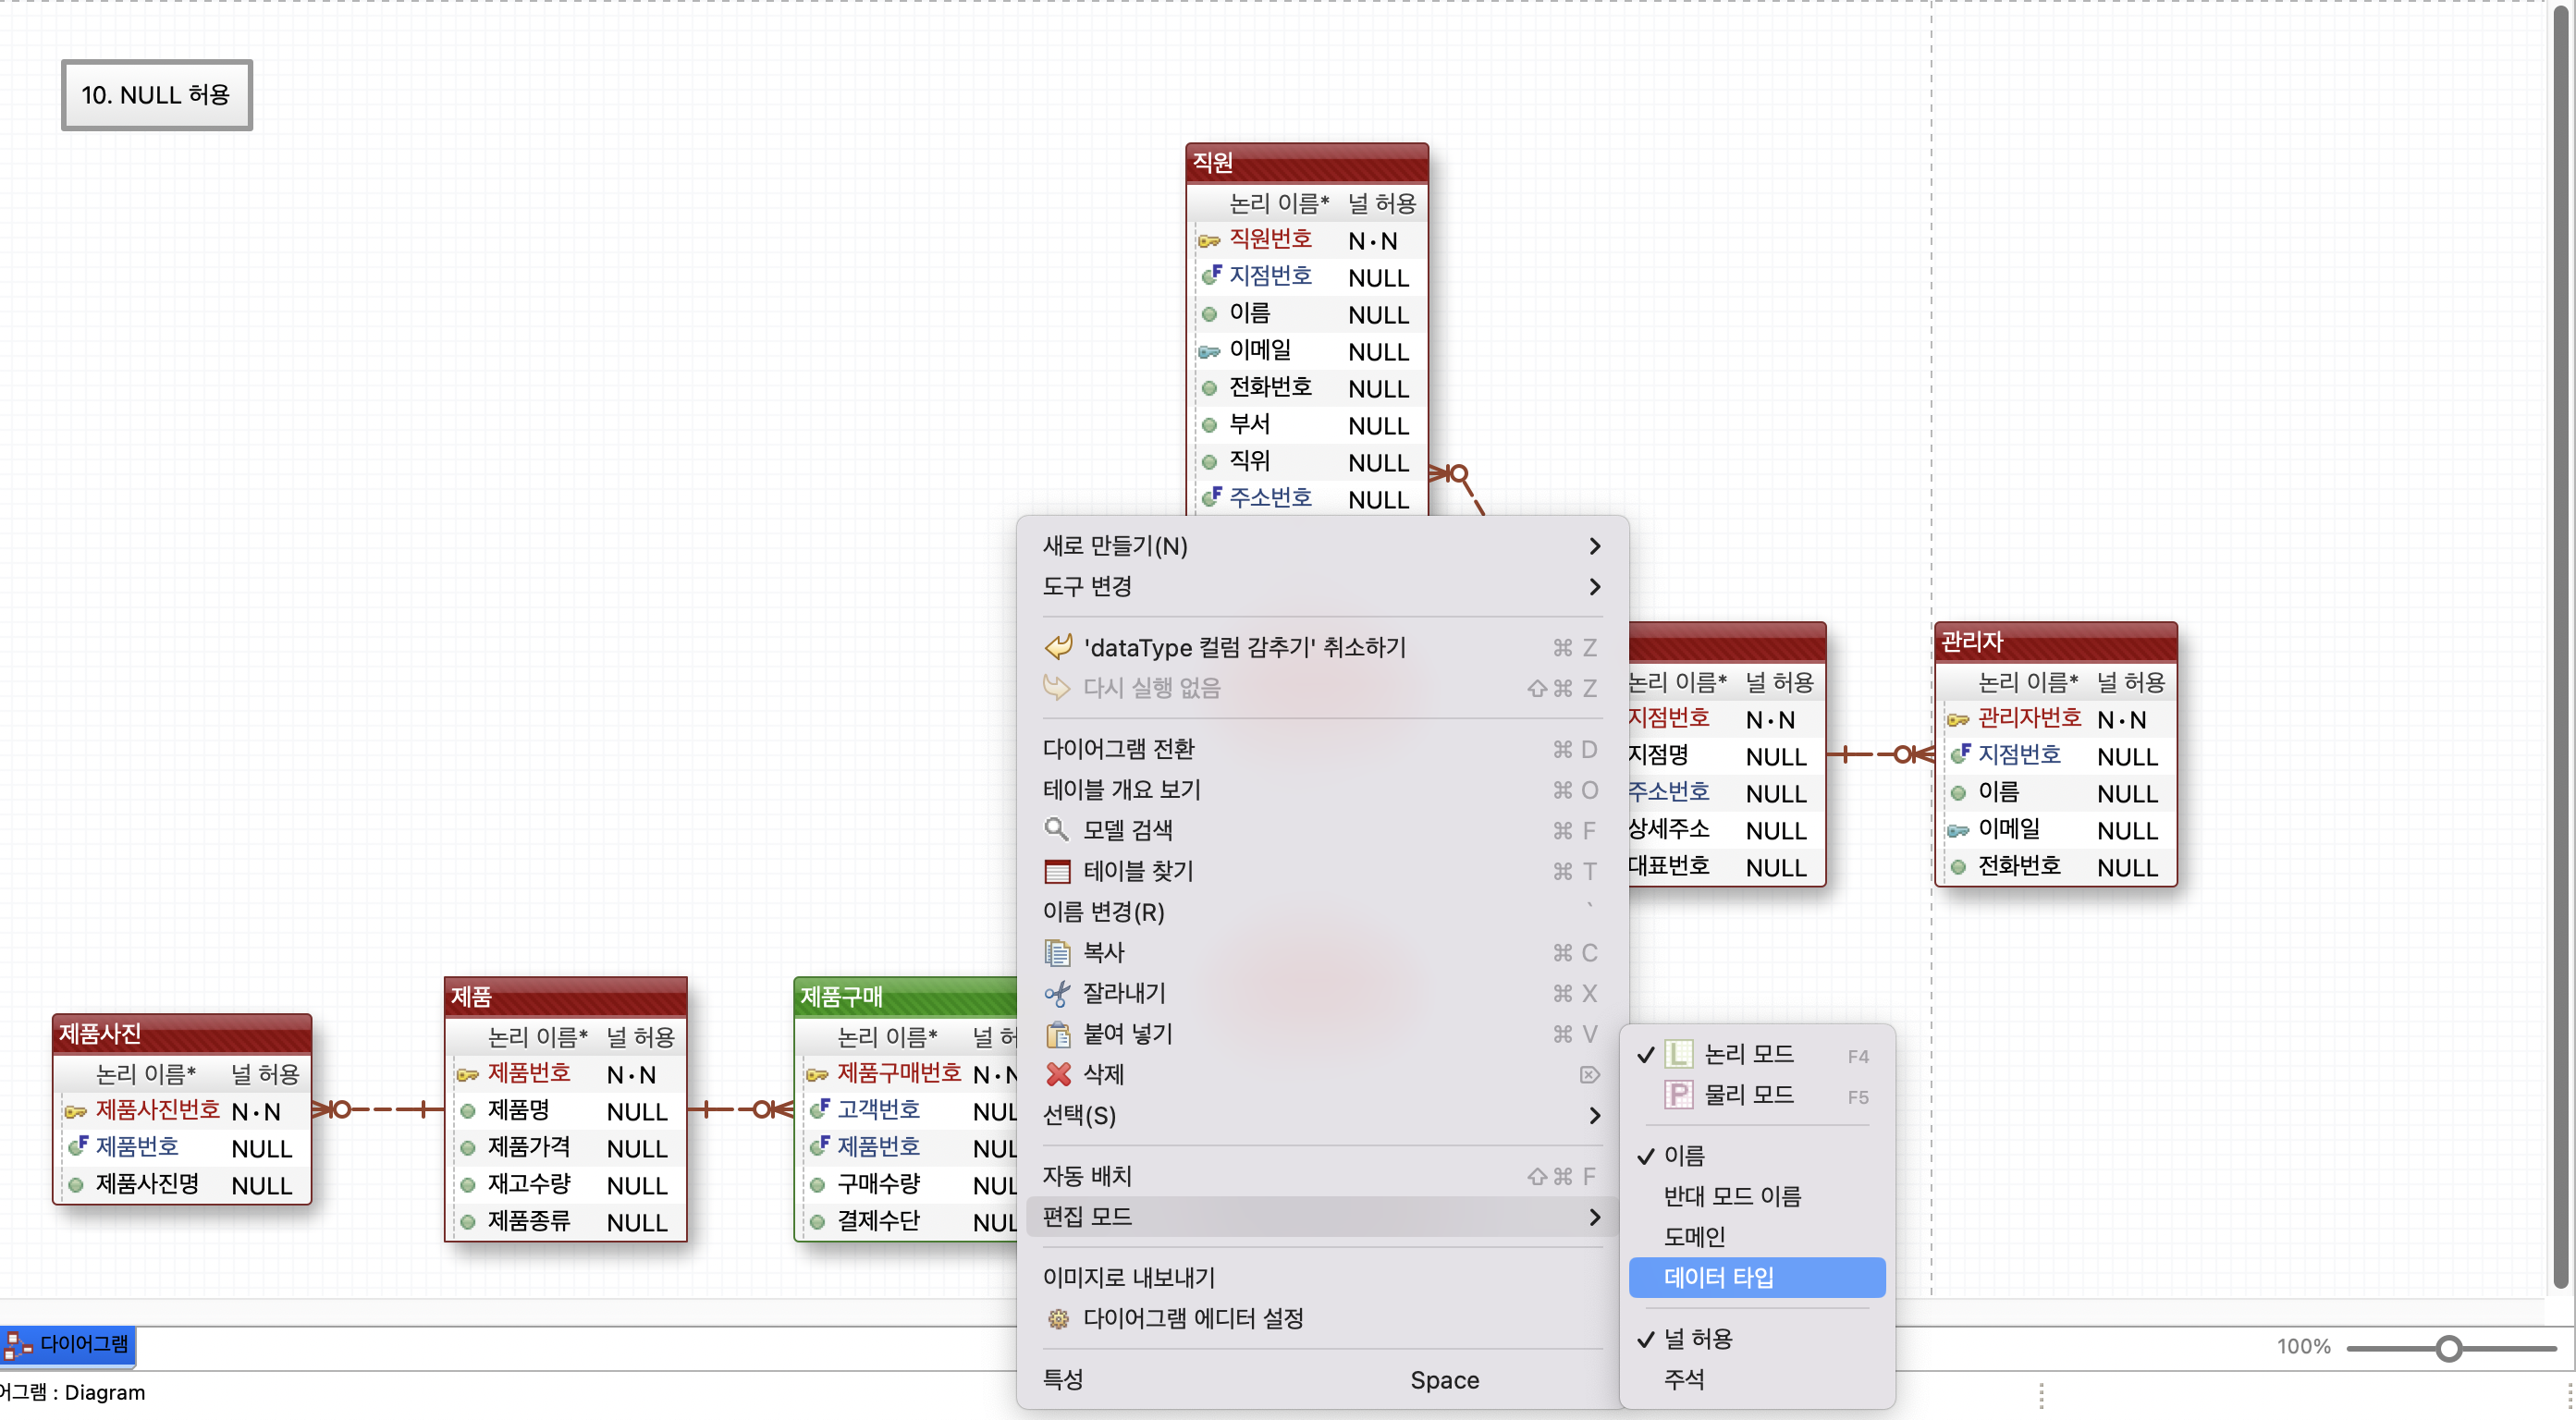Click the red X icon for 삭제

(1057, 1074)
